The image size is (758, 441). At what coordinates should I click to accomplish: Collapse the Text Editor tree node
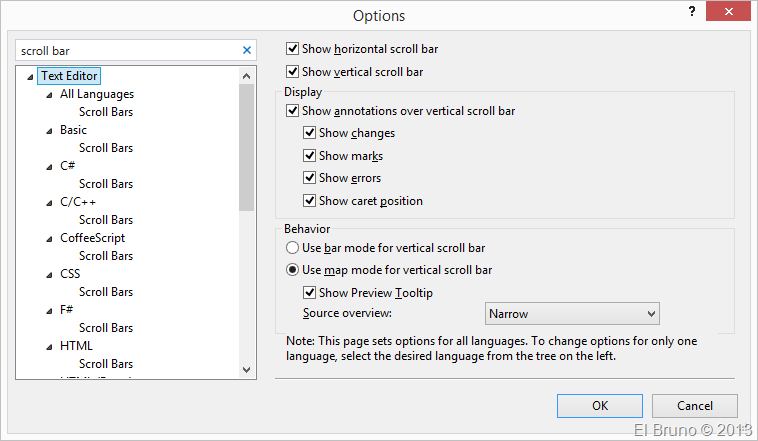coord(31,76)
